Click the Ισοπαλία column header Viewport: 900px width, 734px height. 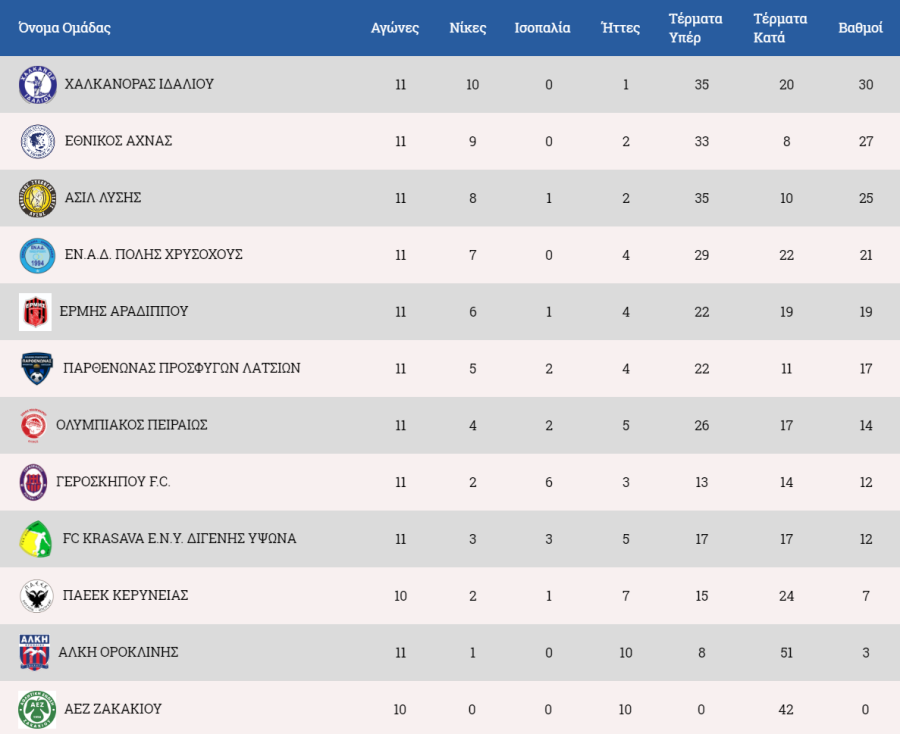pyautogui.click(x=542, y=28)
